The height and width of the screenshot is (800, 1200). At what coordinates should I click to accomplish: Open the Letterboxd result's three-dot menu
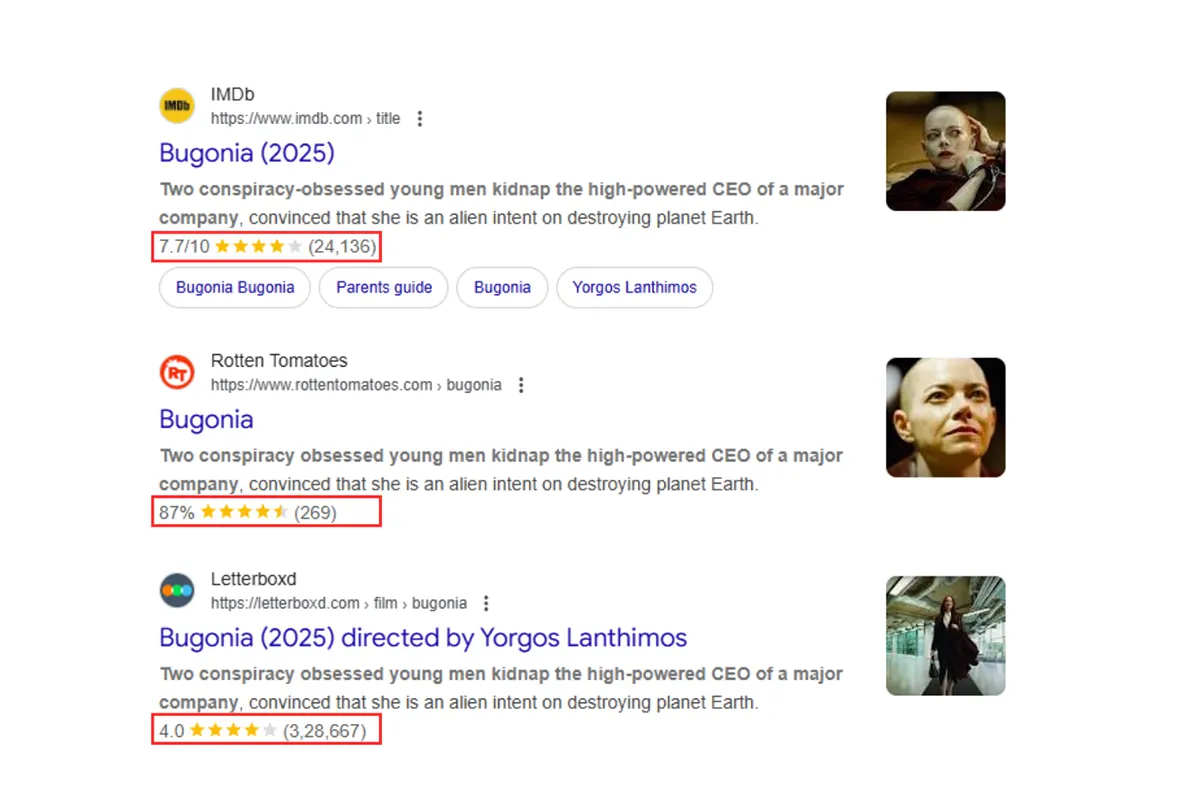(486, 603)
